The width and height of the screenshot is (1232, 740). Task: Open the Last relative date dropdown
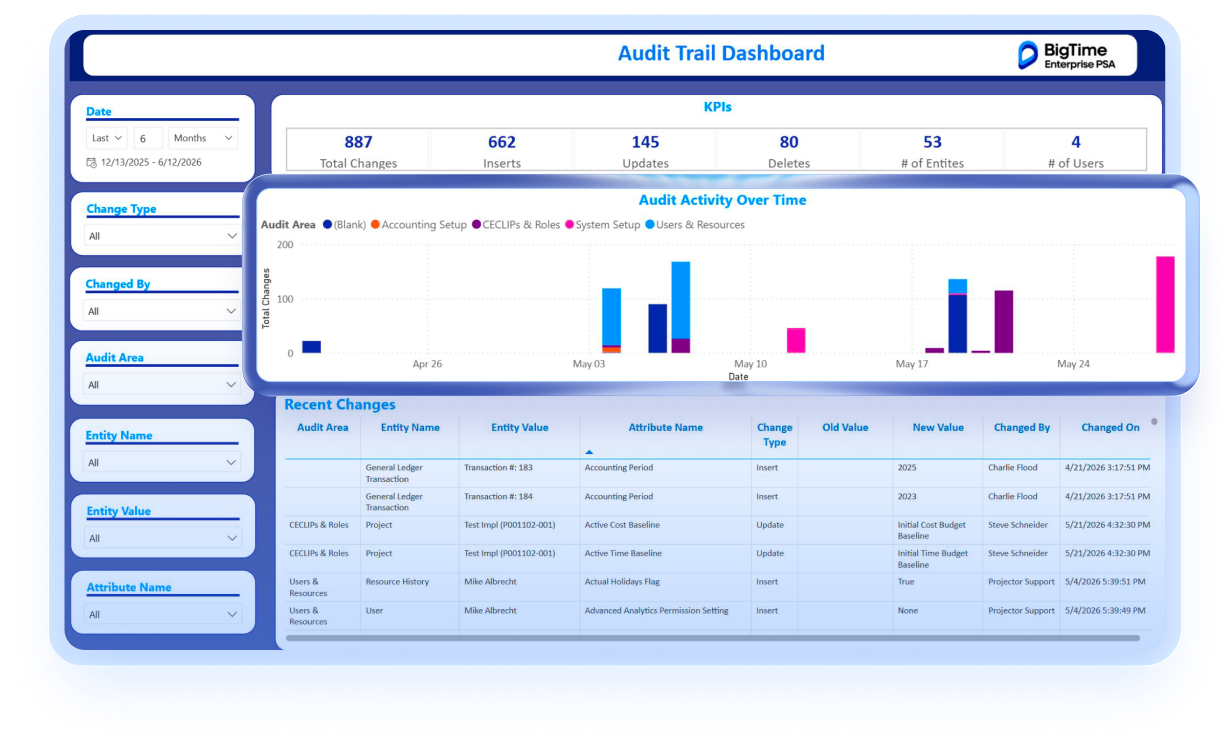107,138
